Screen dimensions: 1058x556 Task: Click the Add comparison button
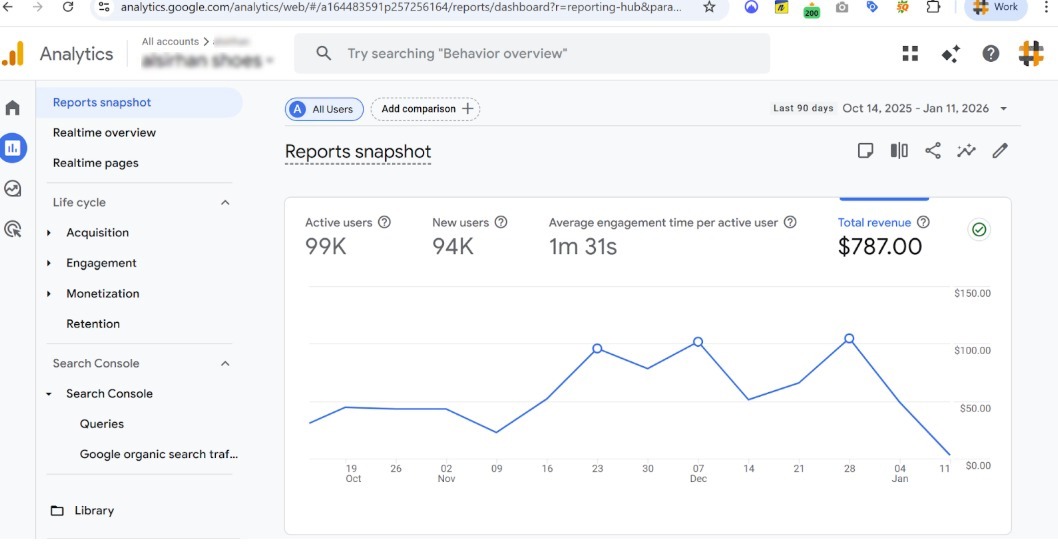pos(425,109)
